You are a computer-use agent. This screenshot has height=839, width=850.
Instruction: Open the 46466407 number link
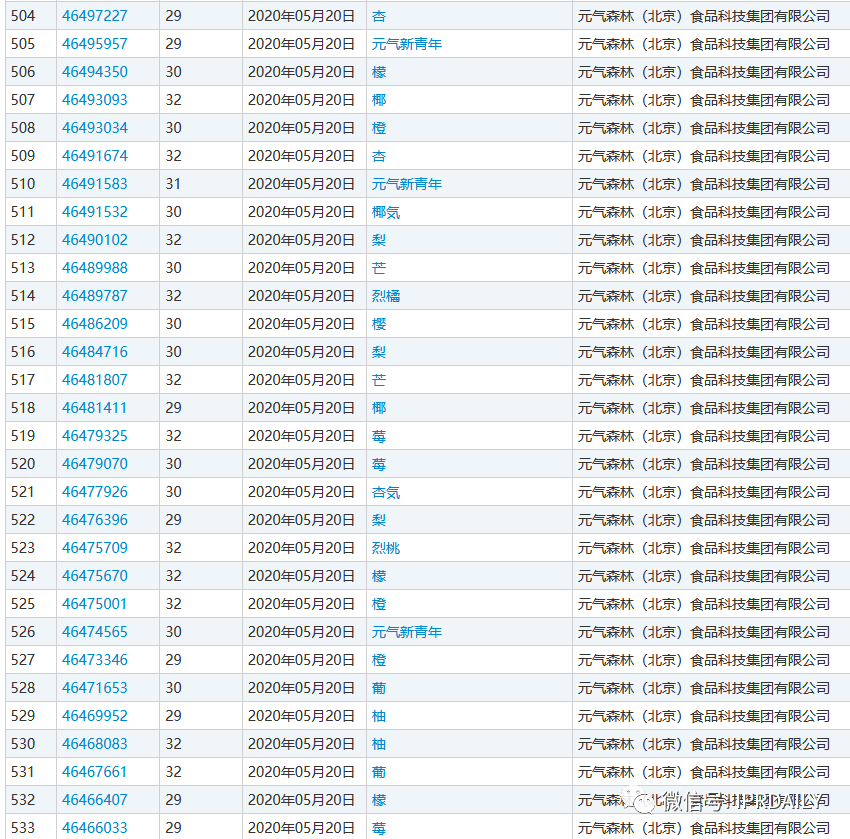(x=95, y=800)
